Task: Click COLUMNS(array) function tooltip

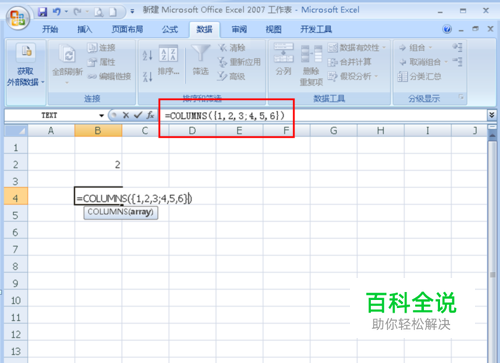Action: point(121,212)
